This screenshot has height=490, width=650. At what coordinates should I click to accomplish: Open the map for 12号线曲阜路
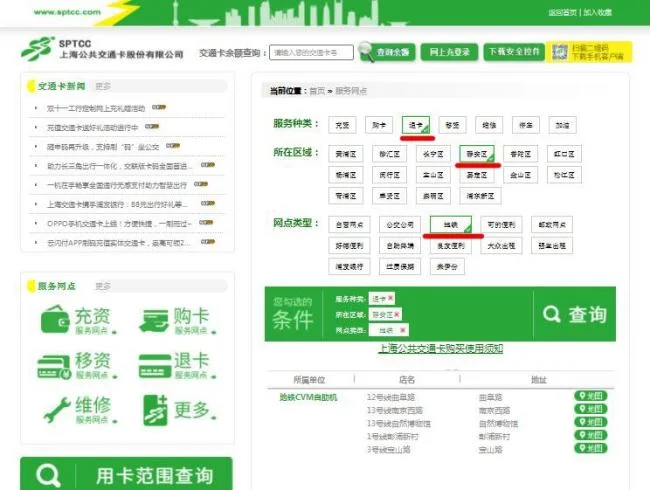(x=591, y=396)
